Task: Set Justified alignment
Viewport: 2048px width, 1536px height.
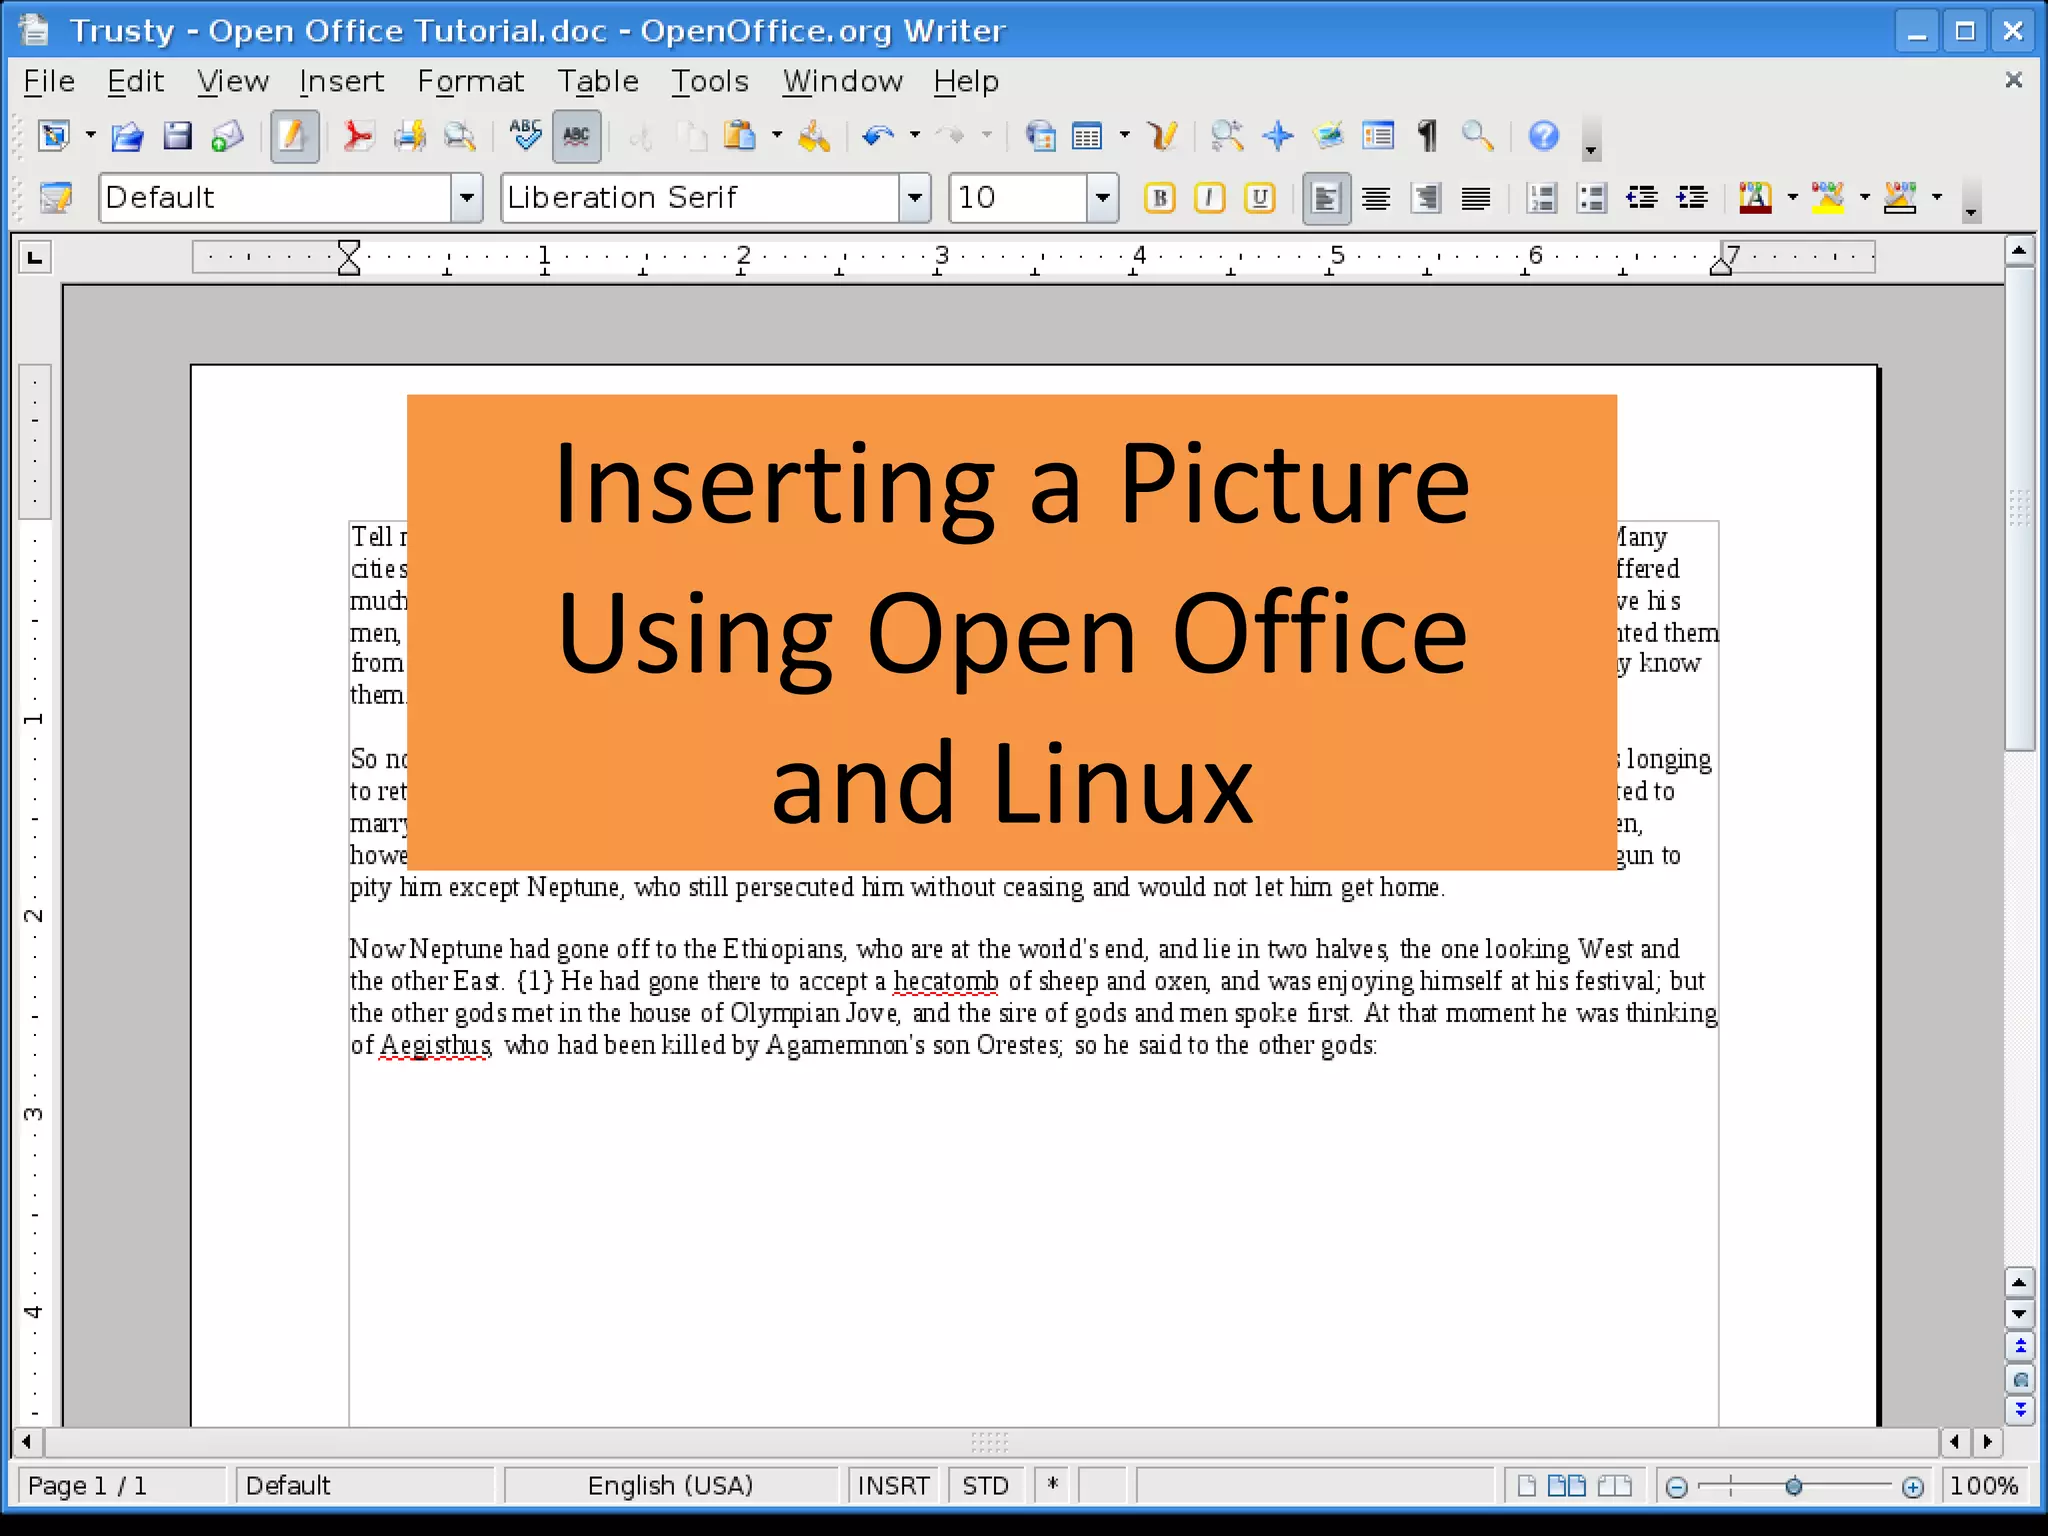Action: pos(1476,198)
